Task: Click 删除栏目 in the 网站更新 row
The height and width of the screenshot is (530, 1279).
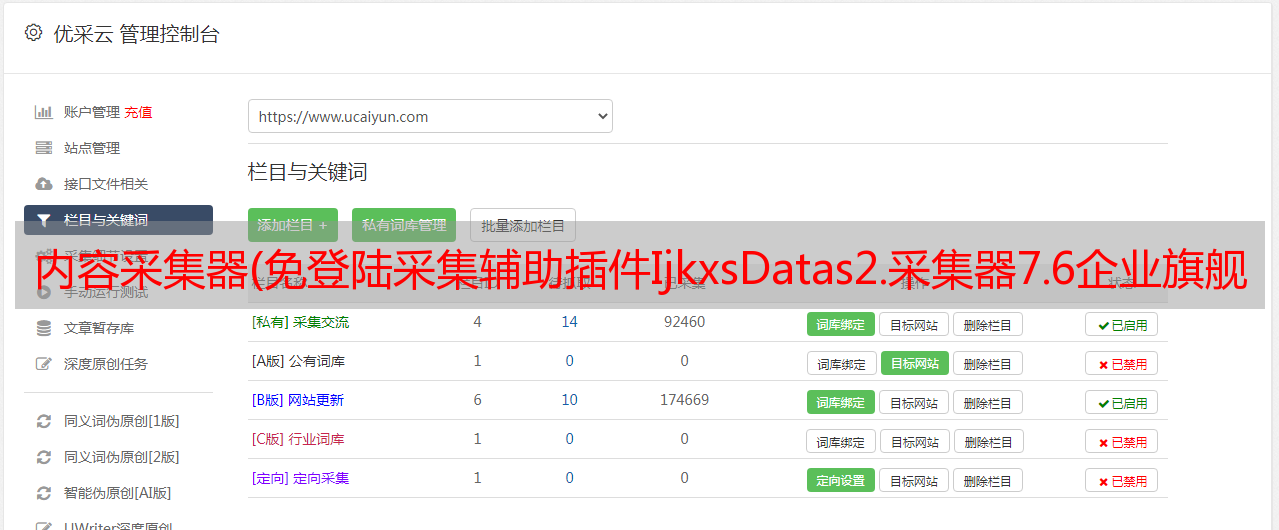Action: coord(988,402)
